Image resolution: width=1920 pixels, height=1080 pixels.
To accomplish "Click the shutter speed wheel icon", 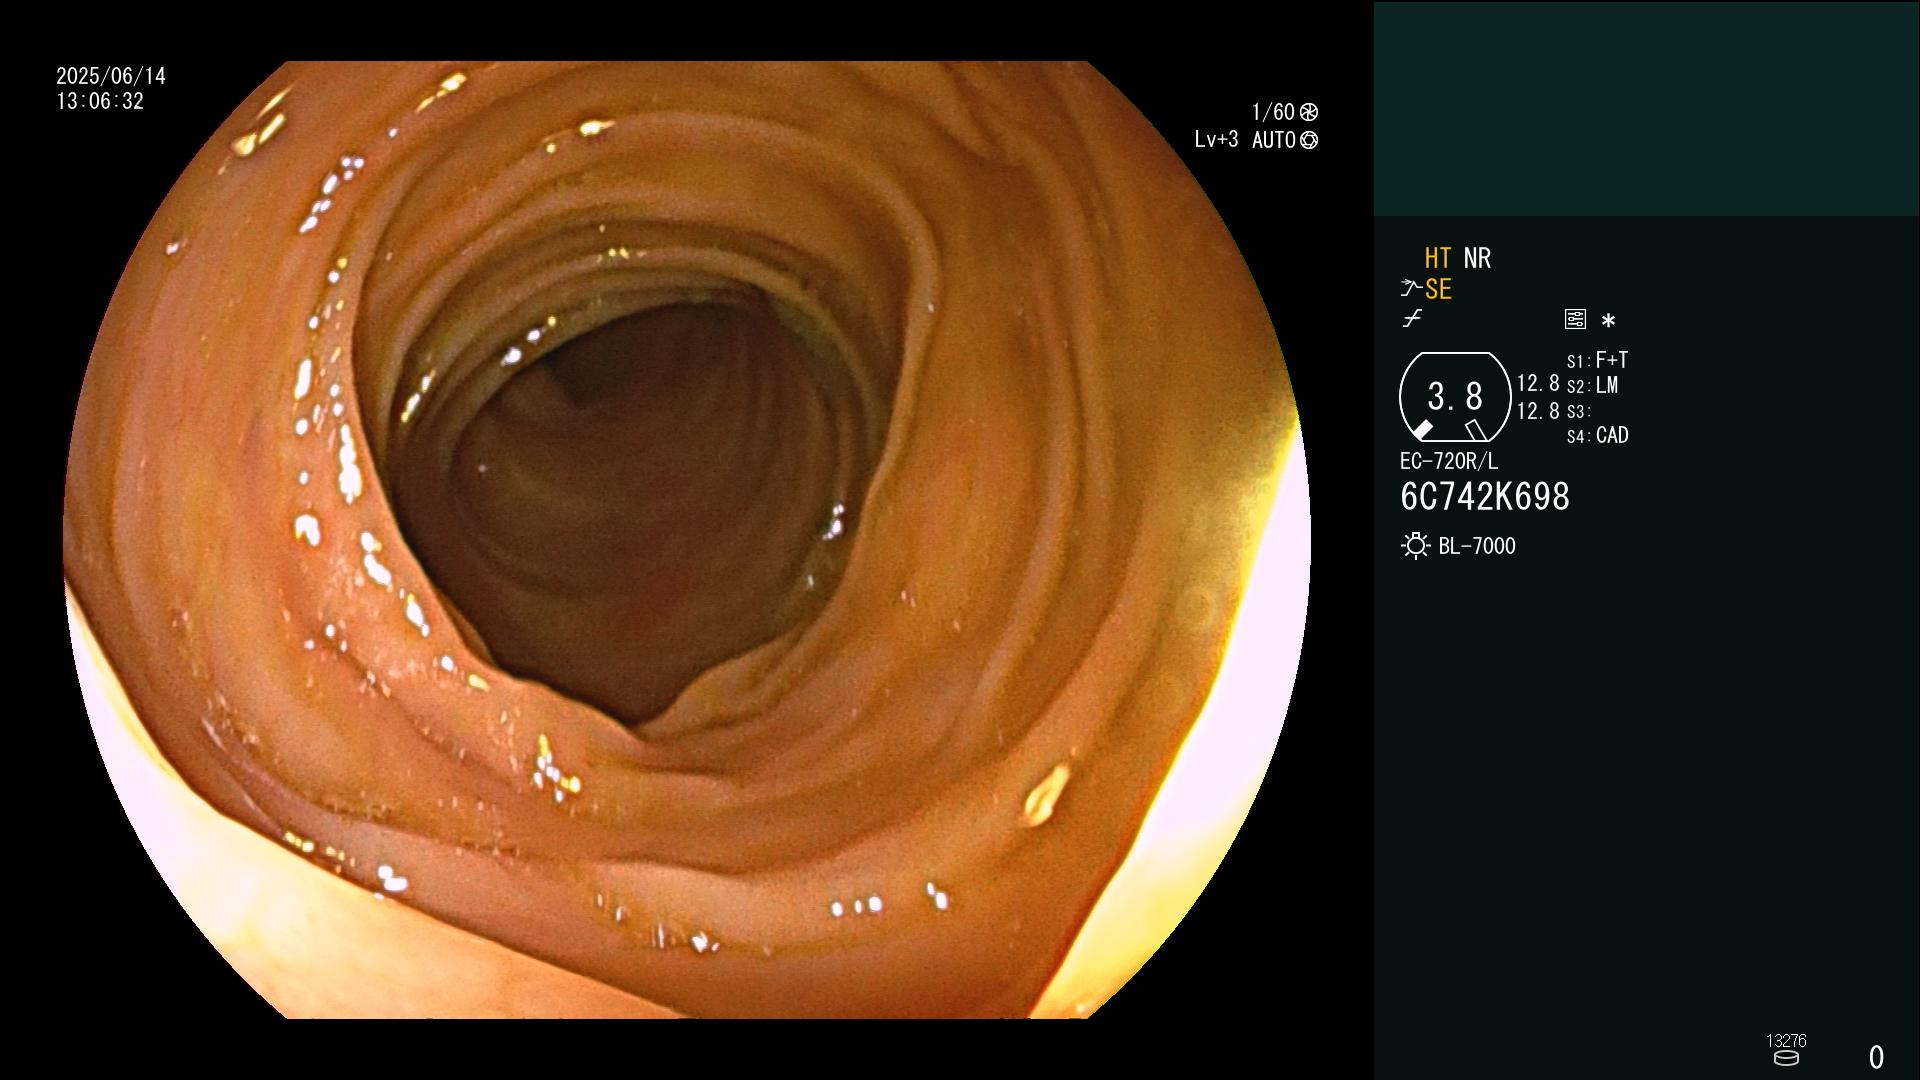I will (x=1309, y=112).
